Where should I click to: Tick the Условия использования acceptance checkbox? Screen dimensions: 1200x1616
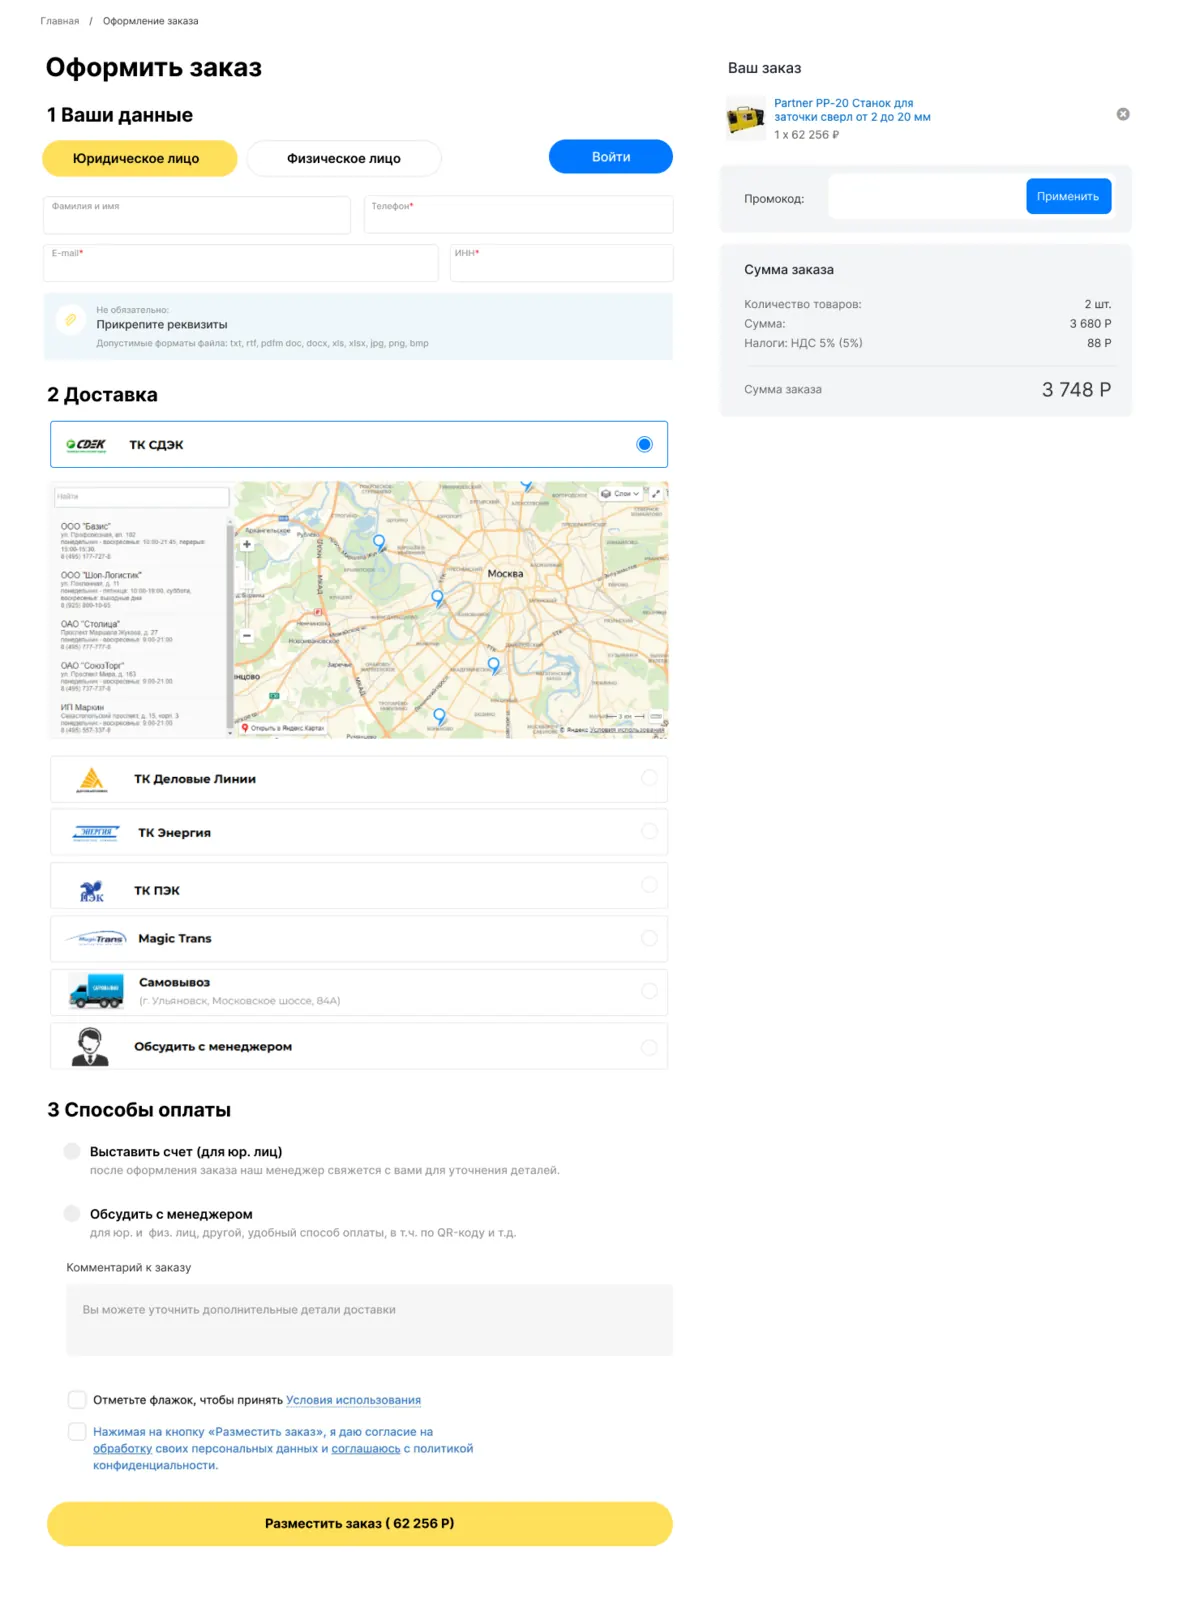[77, 1400]
